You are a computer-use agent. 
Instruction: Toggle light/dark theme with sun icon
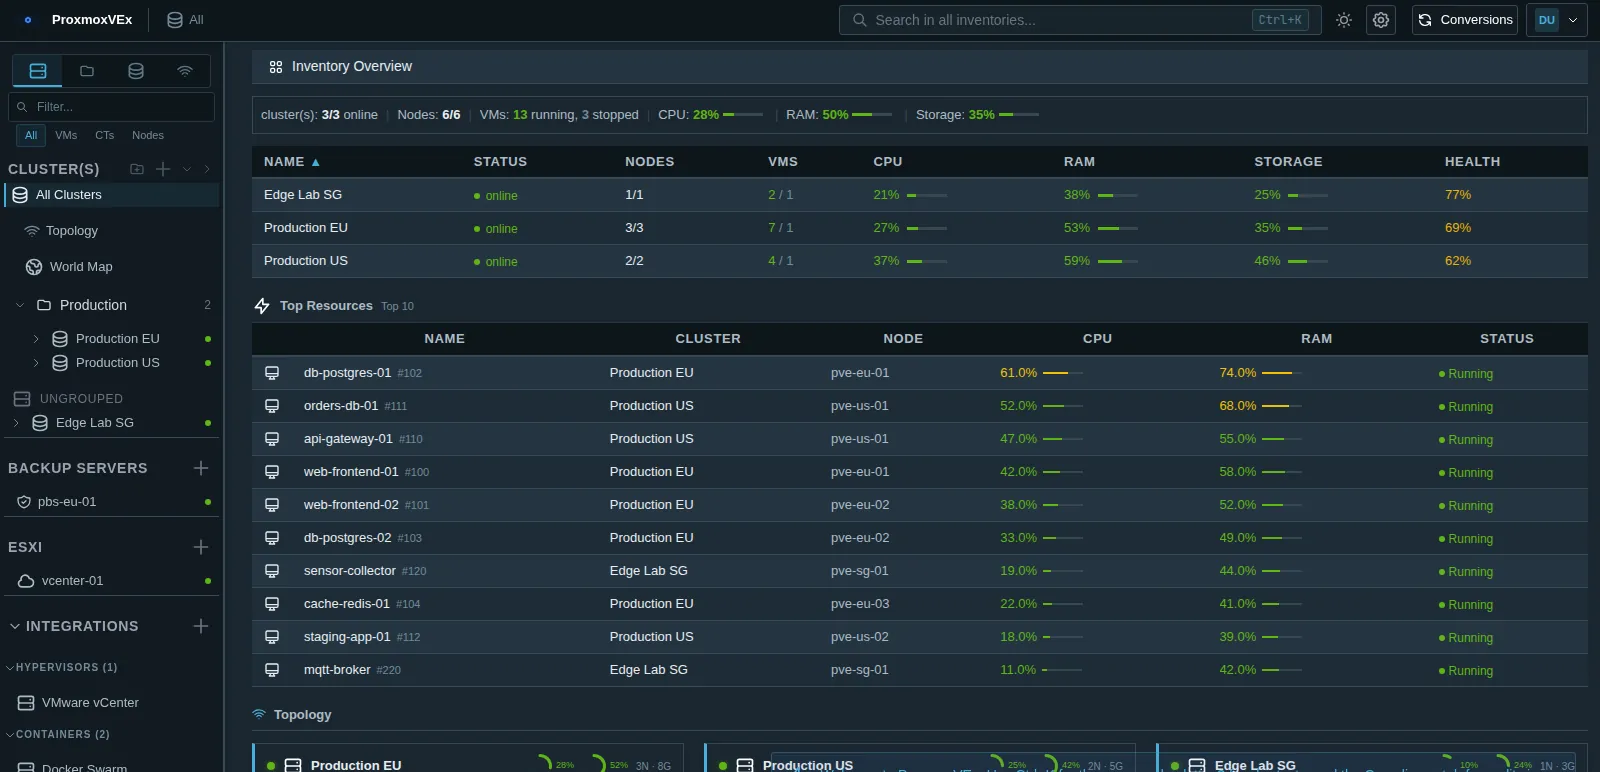point(1344,20)
